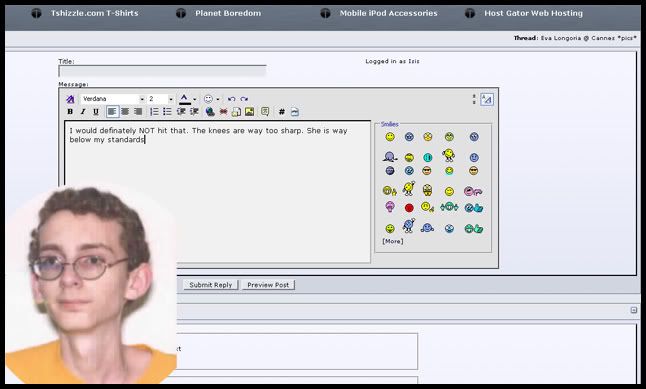
Task: Expand the smilies toolbar dropdown arrow
Action: click(218, 99)
